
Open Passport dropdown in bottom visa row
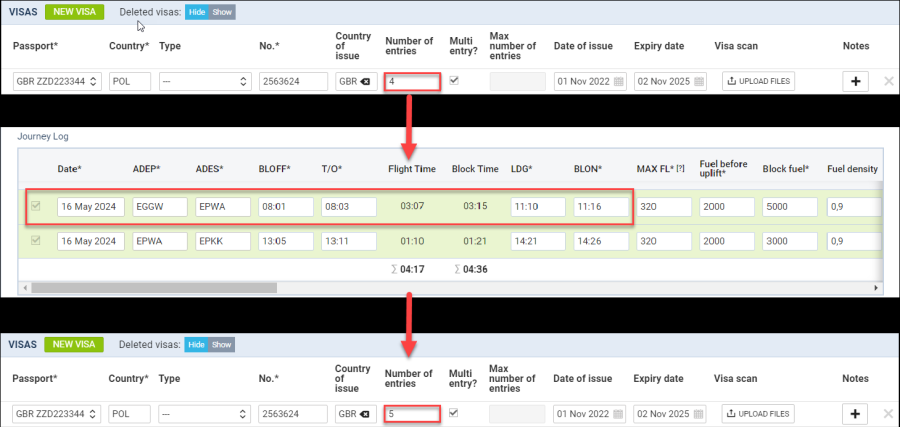pyautogui.click(x=57, y=413)
